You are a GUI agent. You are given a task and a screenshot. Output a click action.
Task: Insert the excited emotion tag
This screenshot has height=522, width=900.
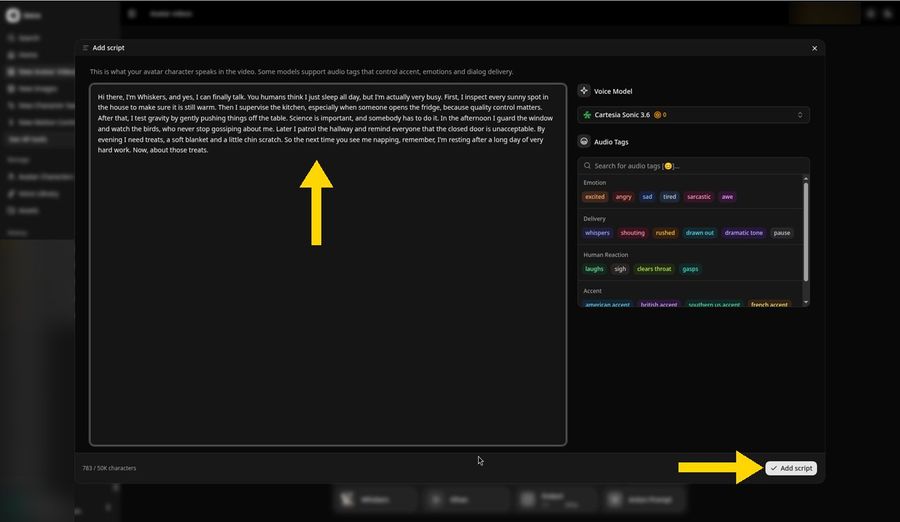[x=595, y=196]
